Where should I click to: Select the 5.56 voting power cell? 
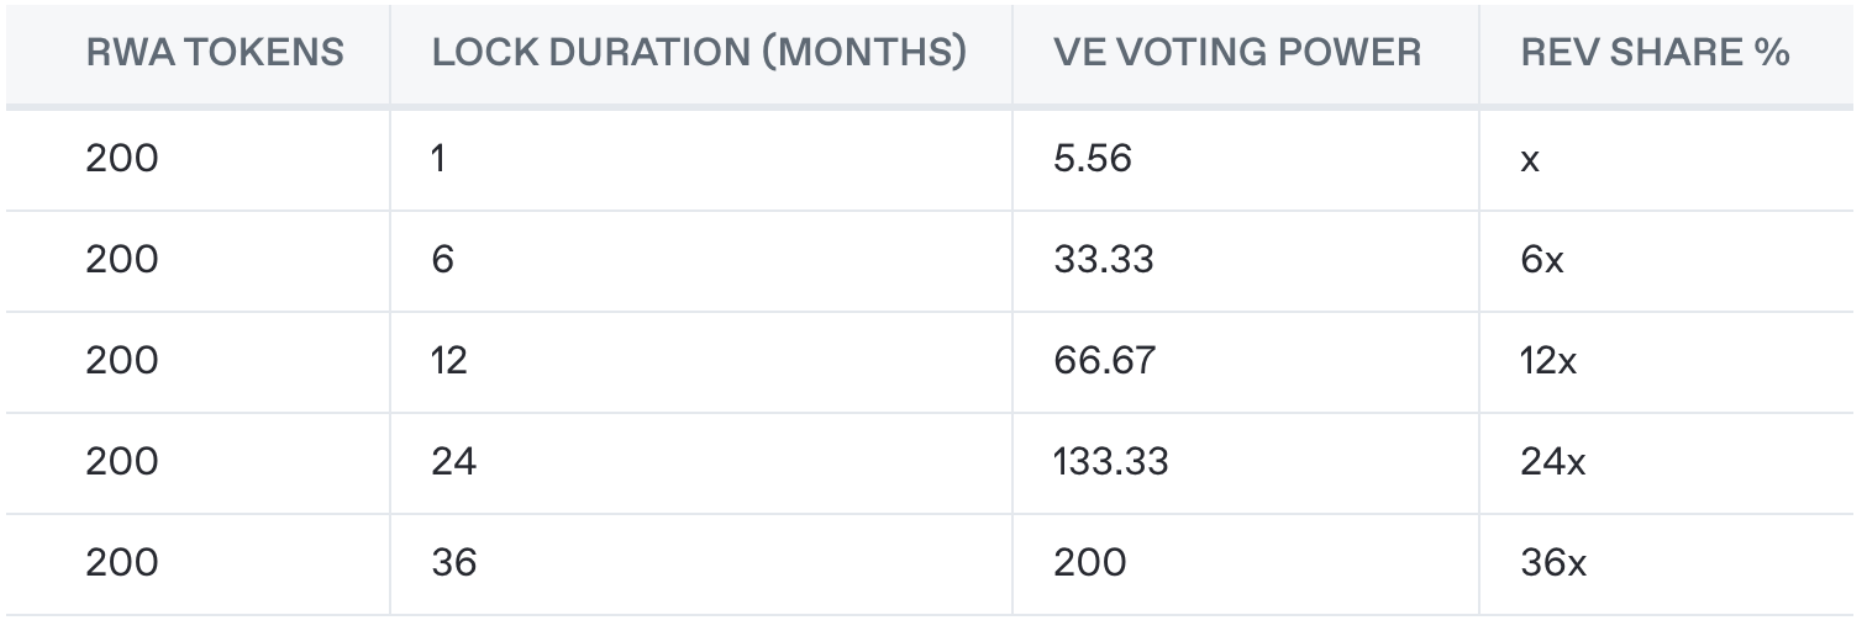[x=1092, y=159]
